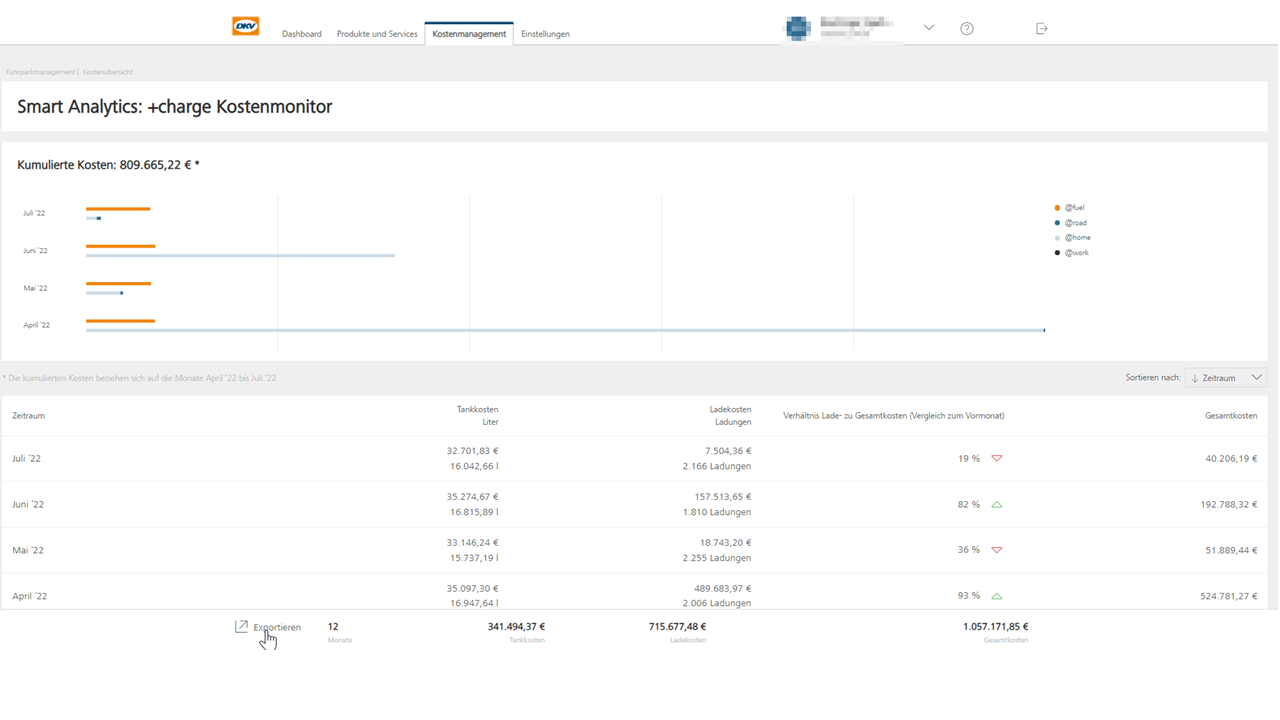This screenshot has height=720, width=1280.
Task: Click the 524.781,27 € total cost value
Action: tap(1229, 596)
